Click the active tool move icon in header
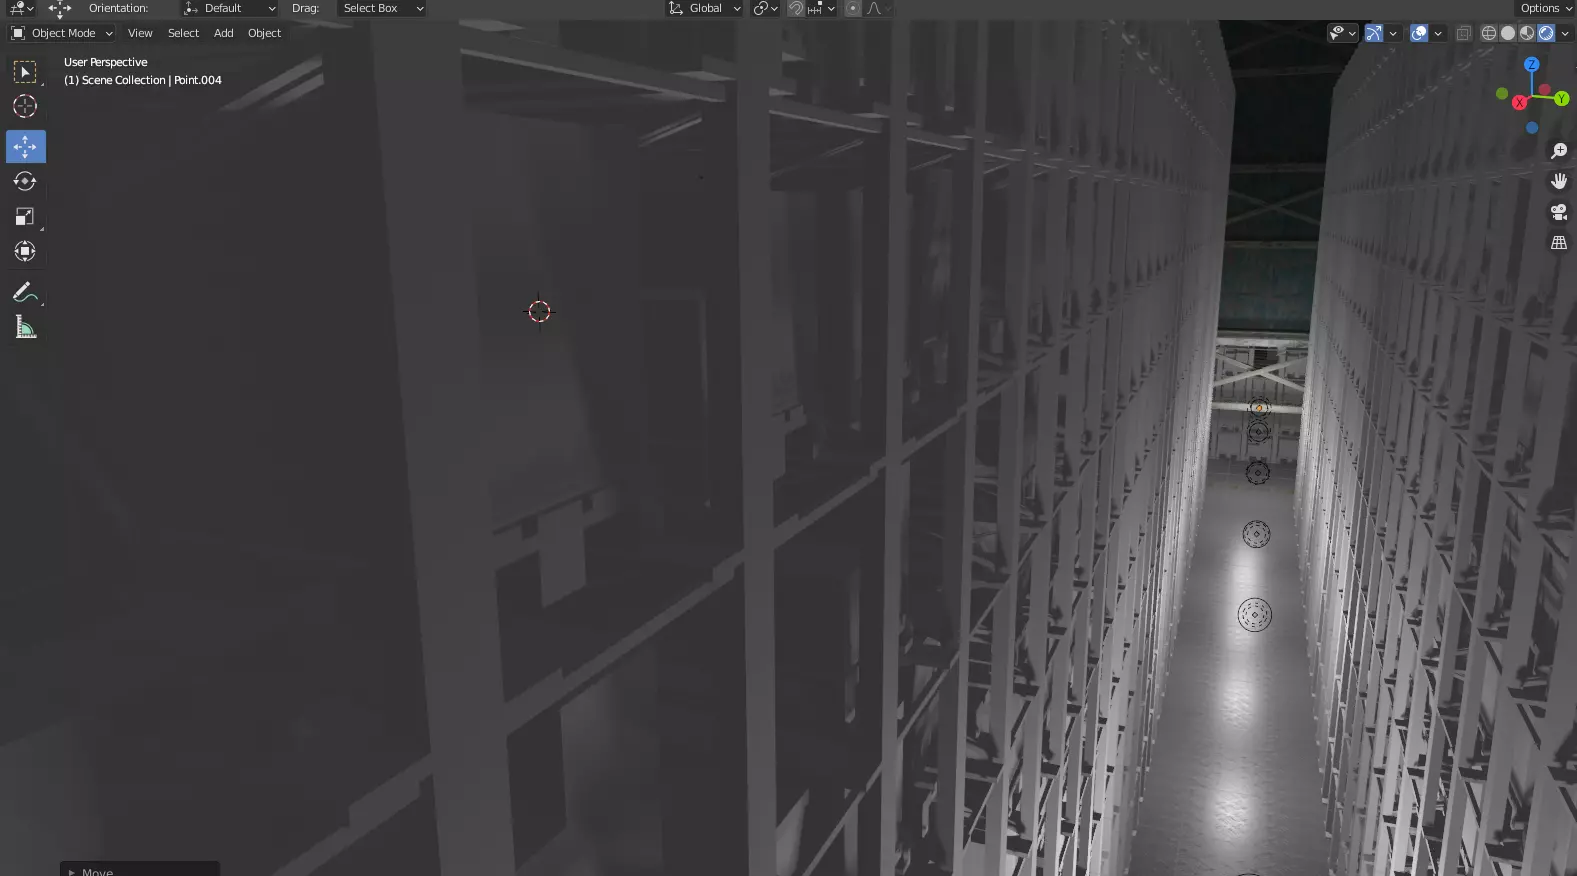Image resolution: width=1577 pixels, height=876 pixels. click(x=60, y=8)
